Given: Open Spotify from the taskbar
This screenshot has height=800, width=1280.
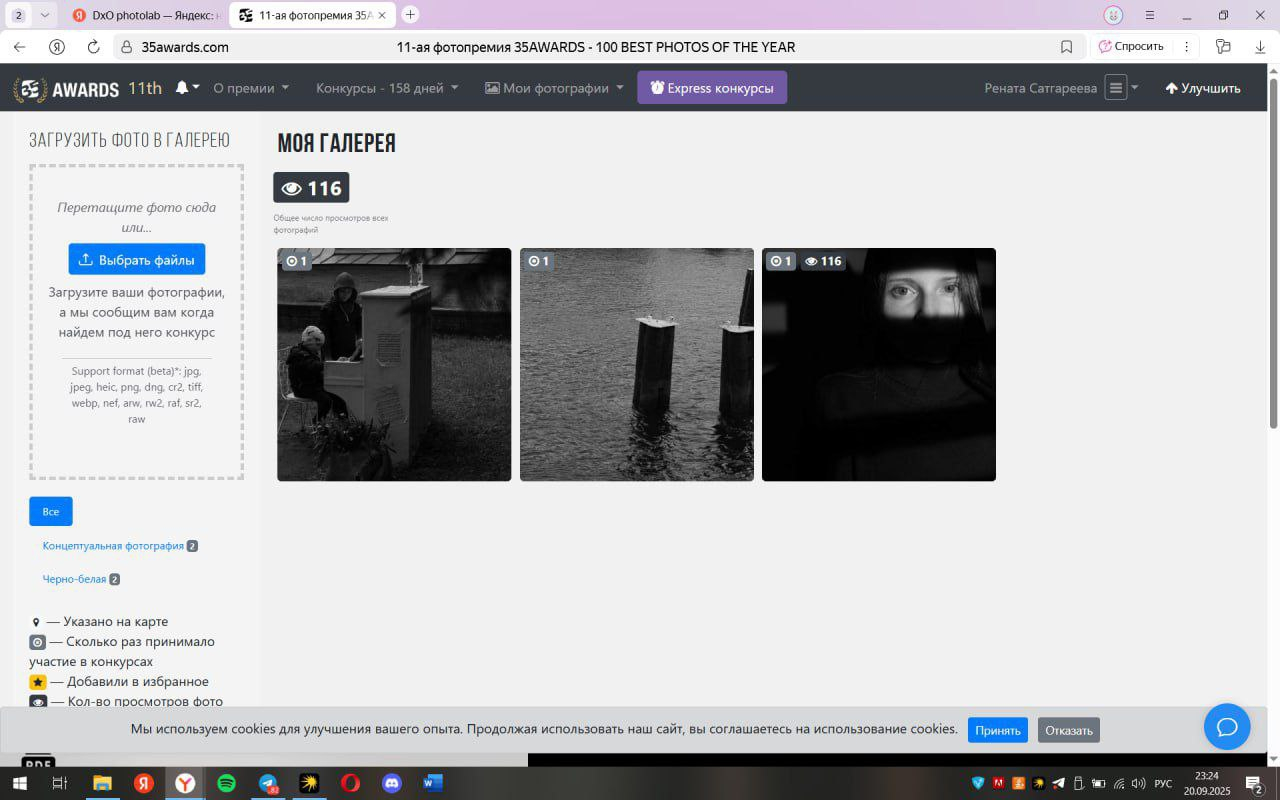Looking at the screenshot, I should pos(226,783).
